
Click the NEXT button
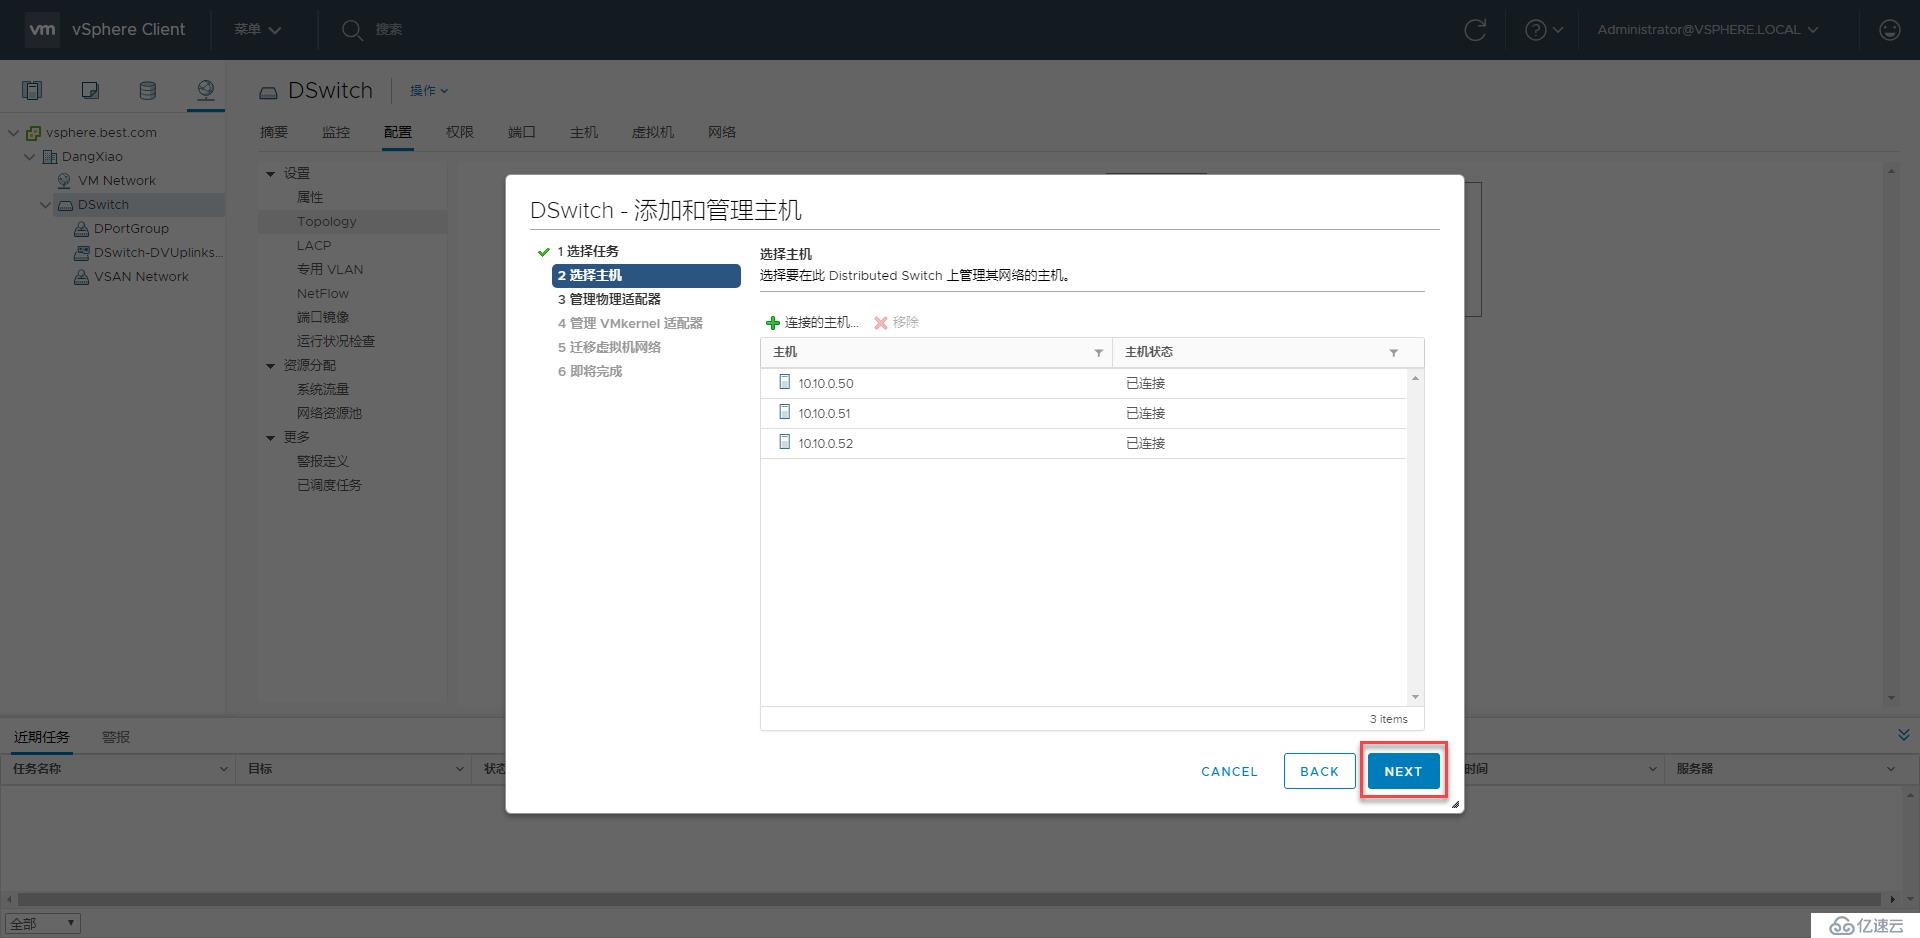pos(1403,771)
